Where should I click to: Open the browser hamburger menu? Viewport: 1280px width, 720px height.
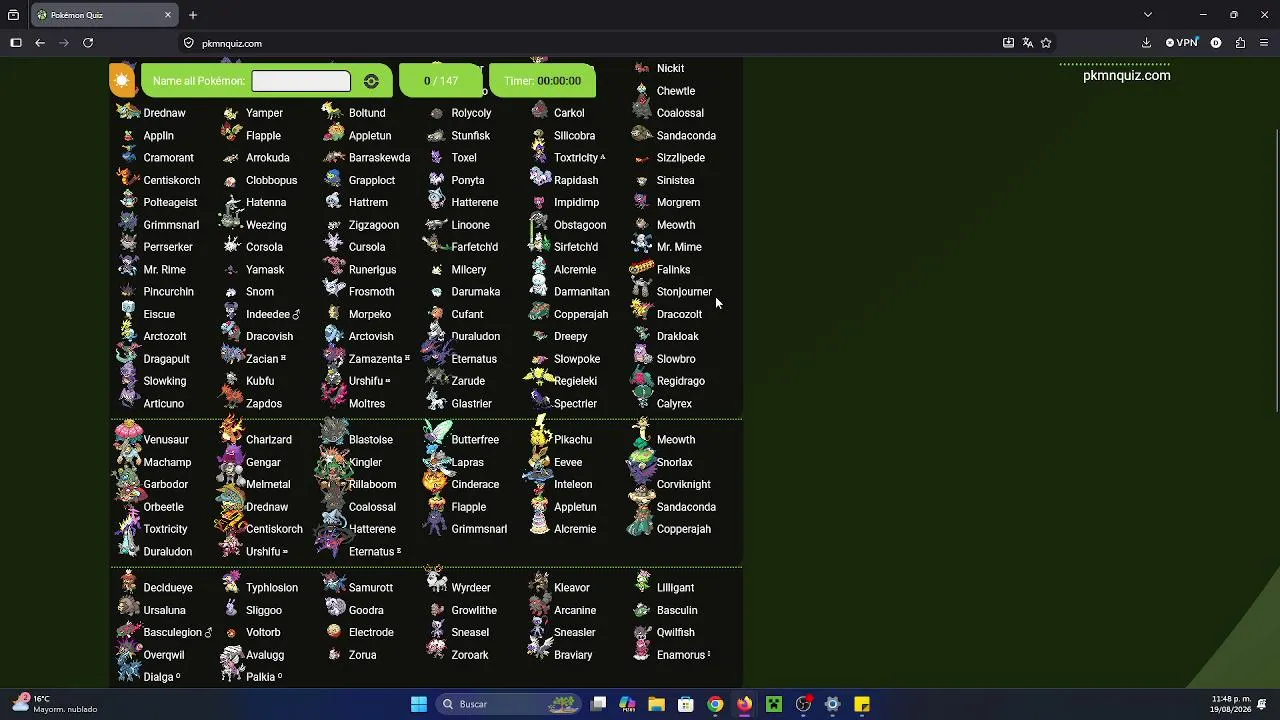(x=1264, y=43)
